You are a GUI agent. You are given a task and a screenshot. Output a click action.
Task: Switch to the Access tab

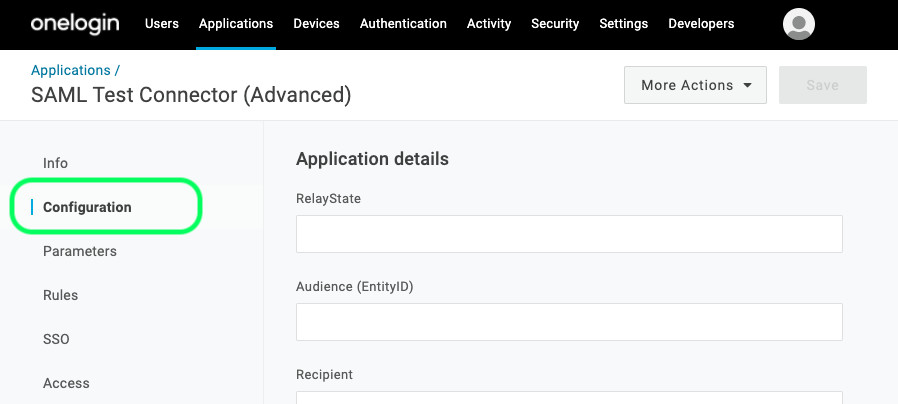(66, 383)
